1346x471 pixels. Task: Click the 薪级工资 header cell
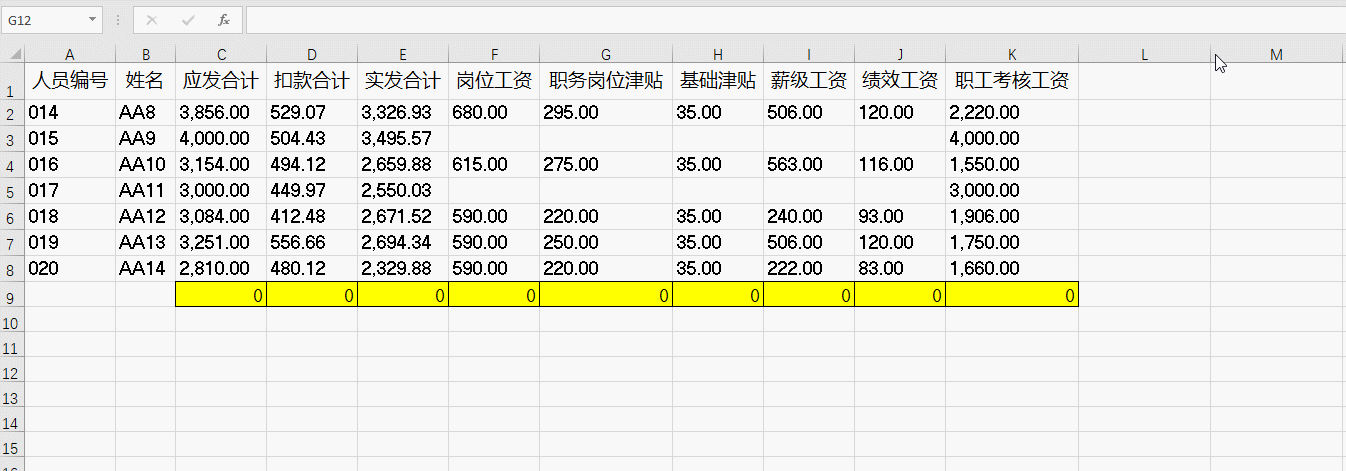809,82
